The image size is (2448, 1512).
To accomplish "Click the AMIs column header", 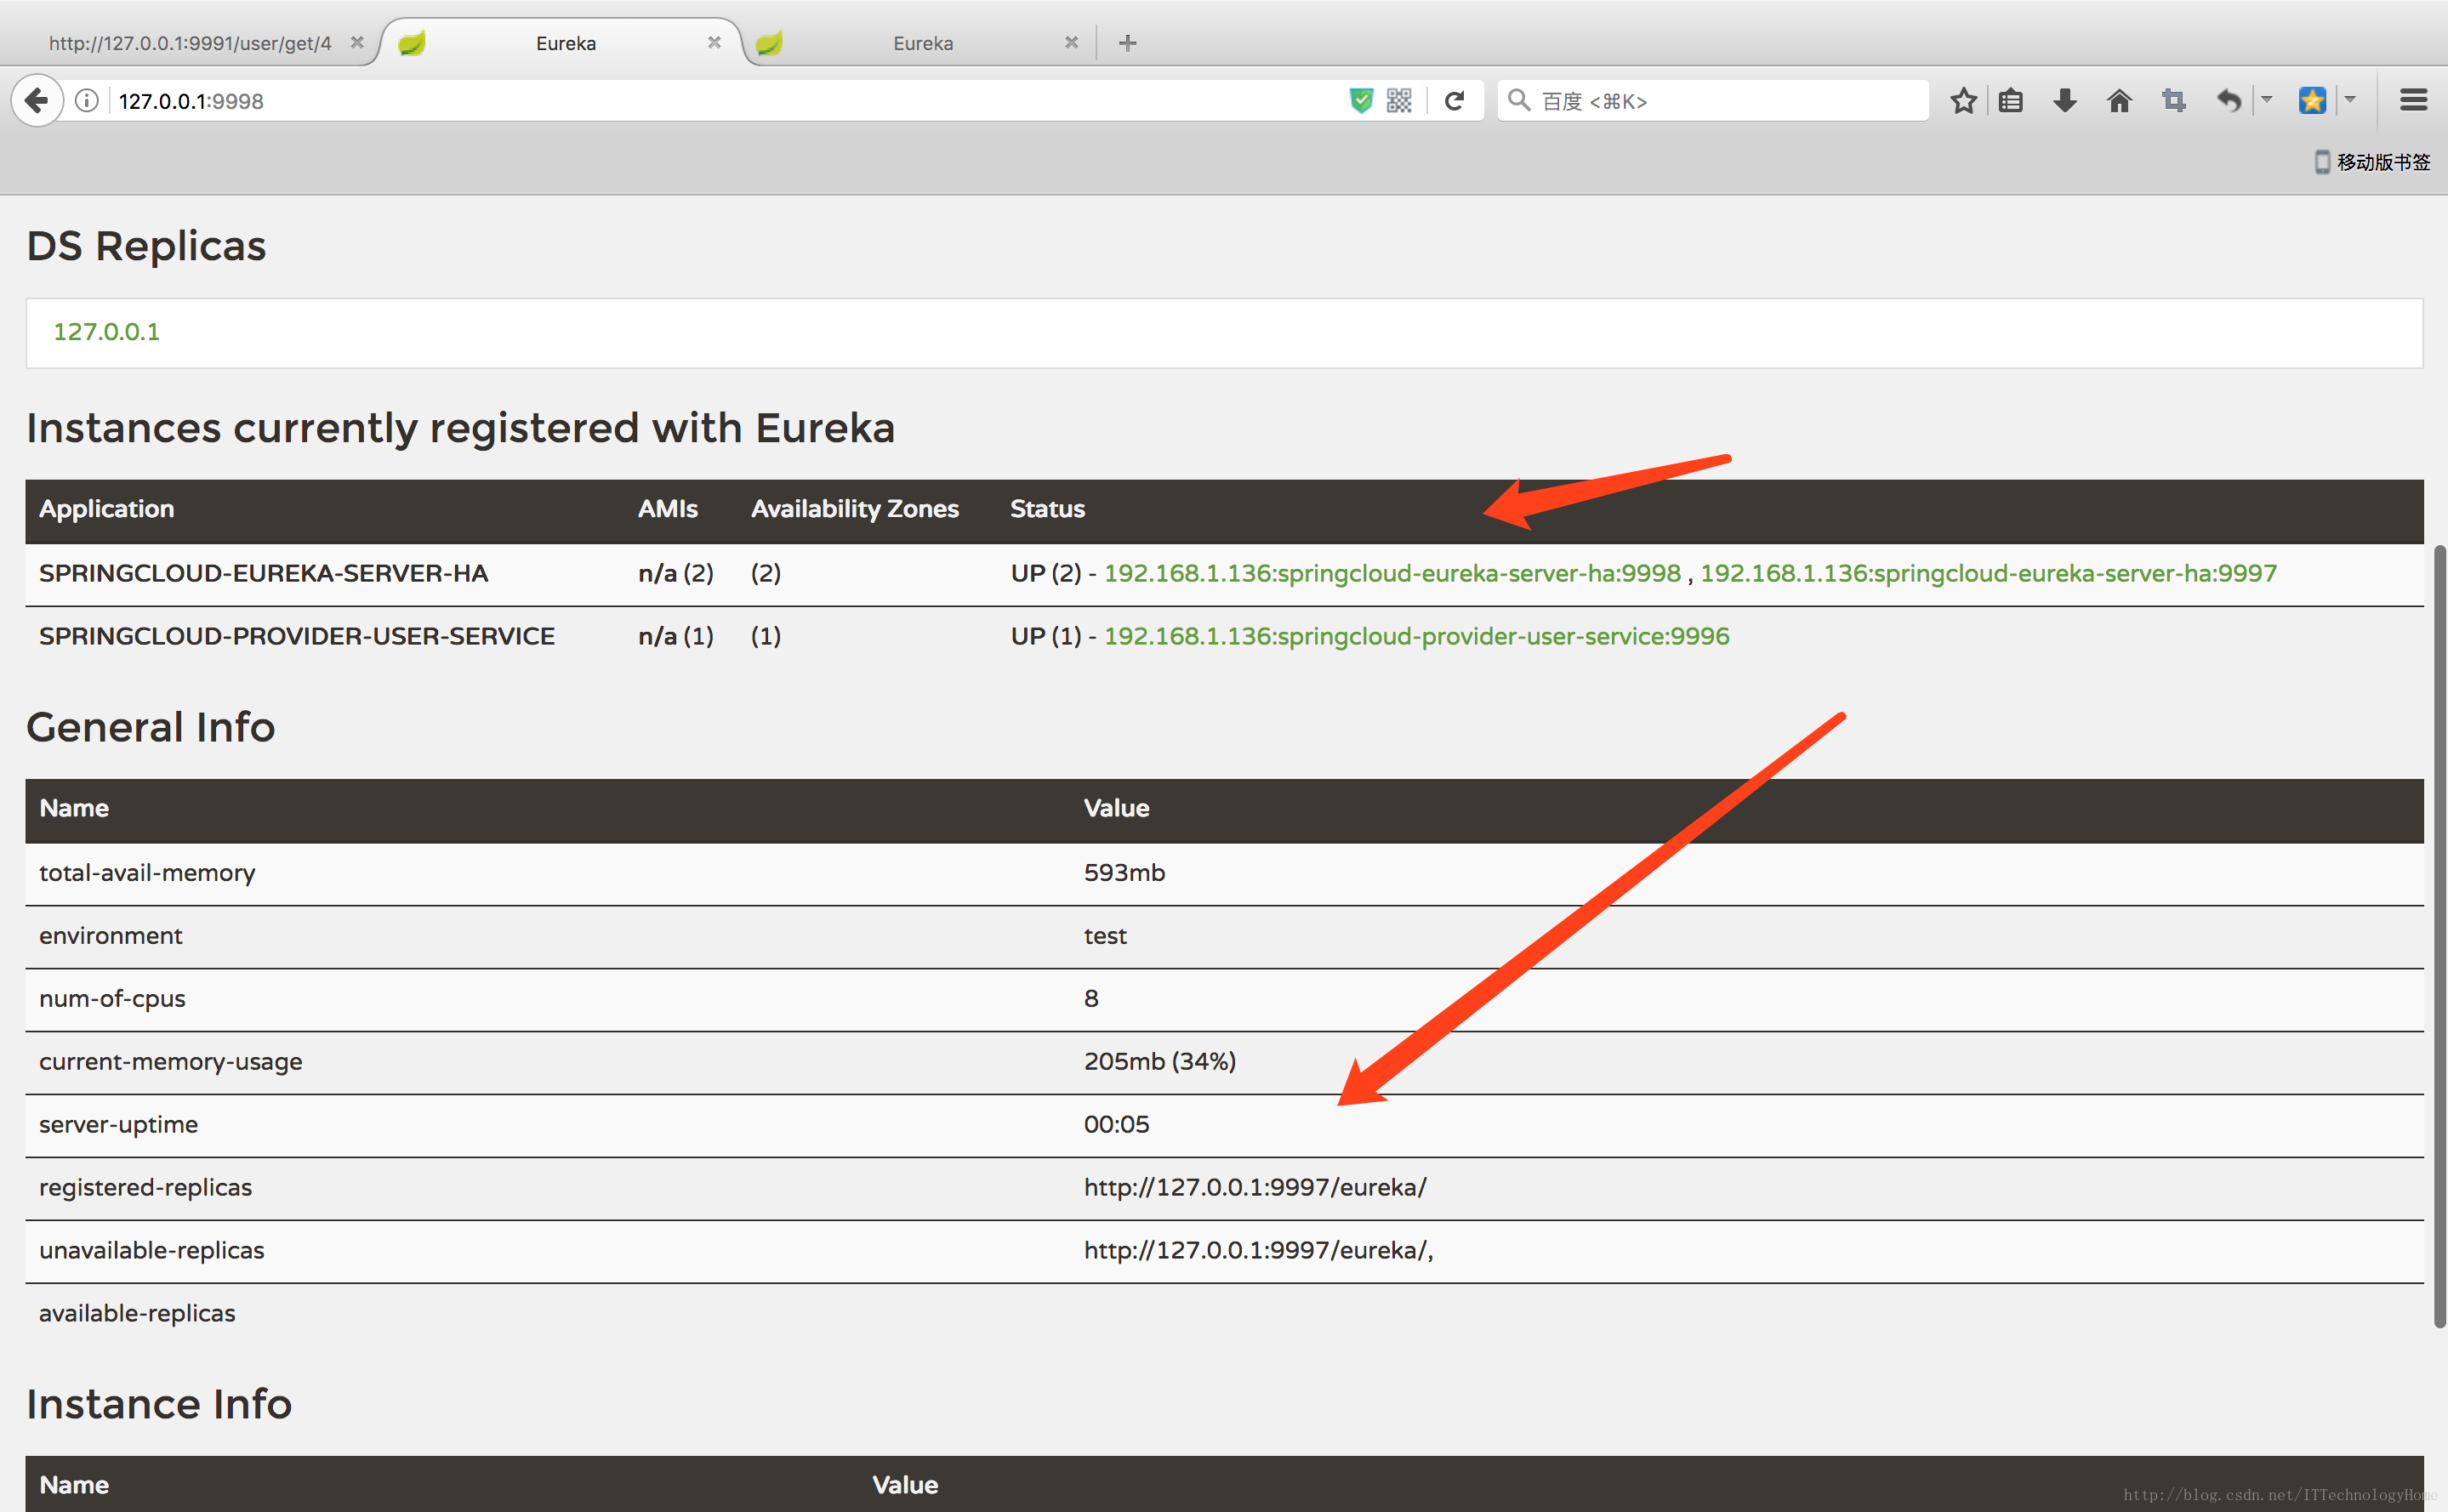I will 668,509.
